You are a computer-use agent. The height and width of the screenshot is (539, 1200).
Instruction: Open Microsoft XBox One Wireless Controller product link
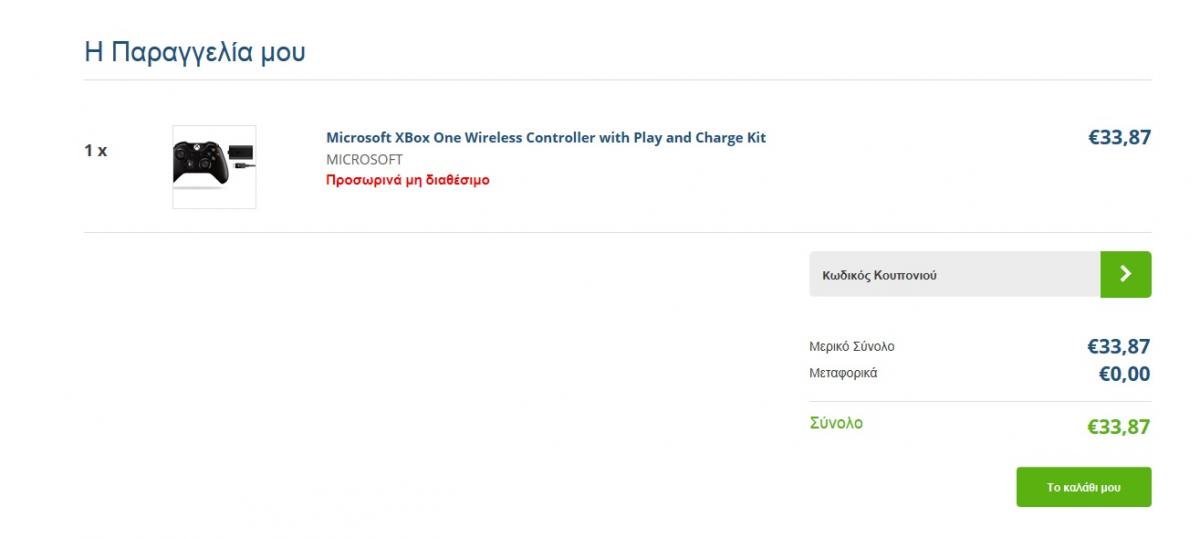point(546,138)
